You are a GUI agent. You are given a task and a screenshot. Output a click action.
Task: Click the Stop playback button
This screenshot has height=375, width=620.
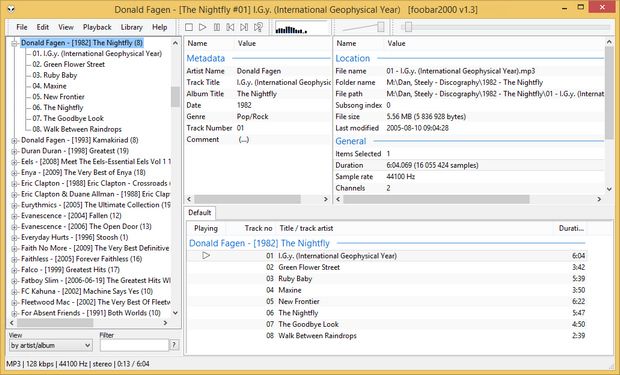(x=189, y=27)
